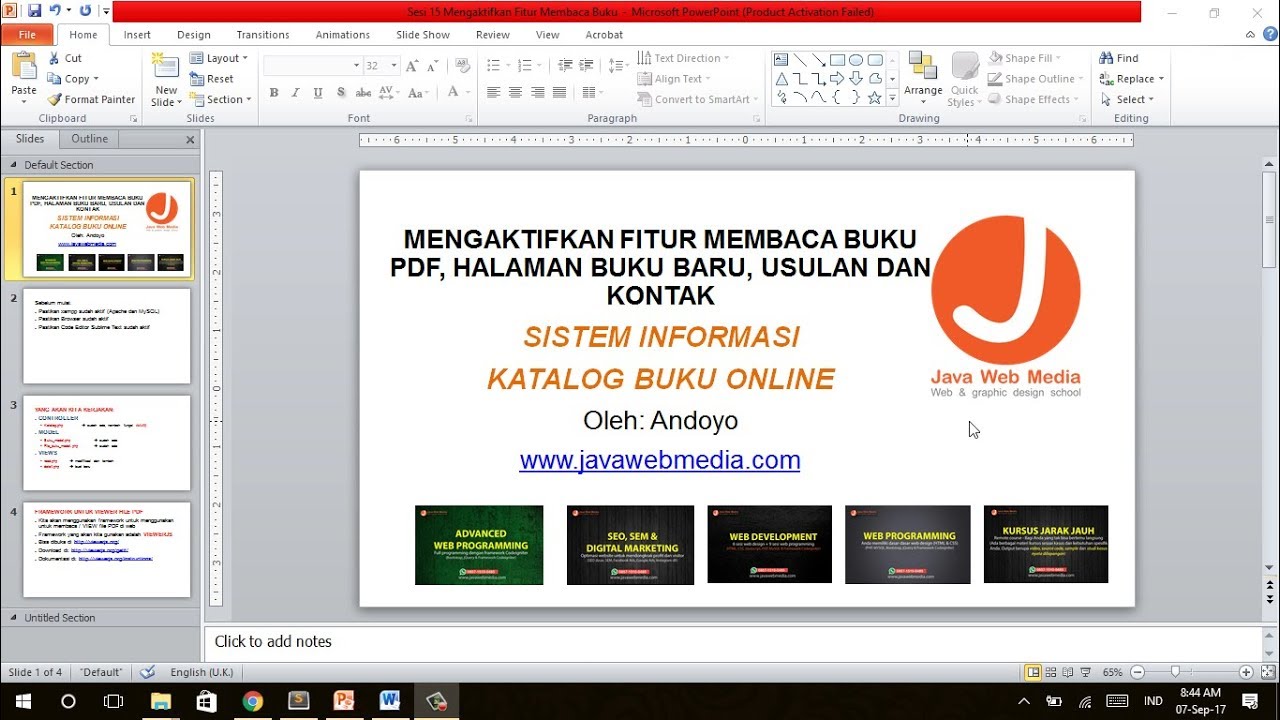1280x720 pixels.
Task: Click the zoom slider handle
Action: 1175,672
